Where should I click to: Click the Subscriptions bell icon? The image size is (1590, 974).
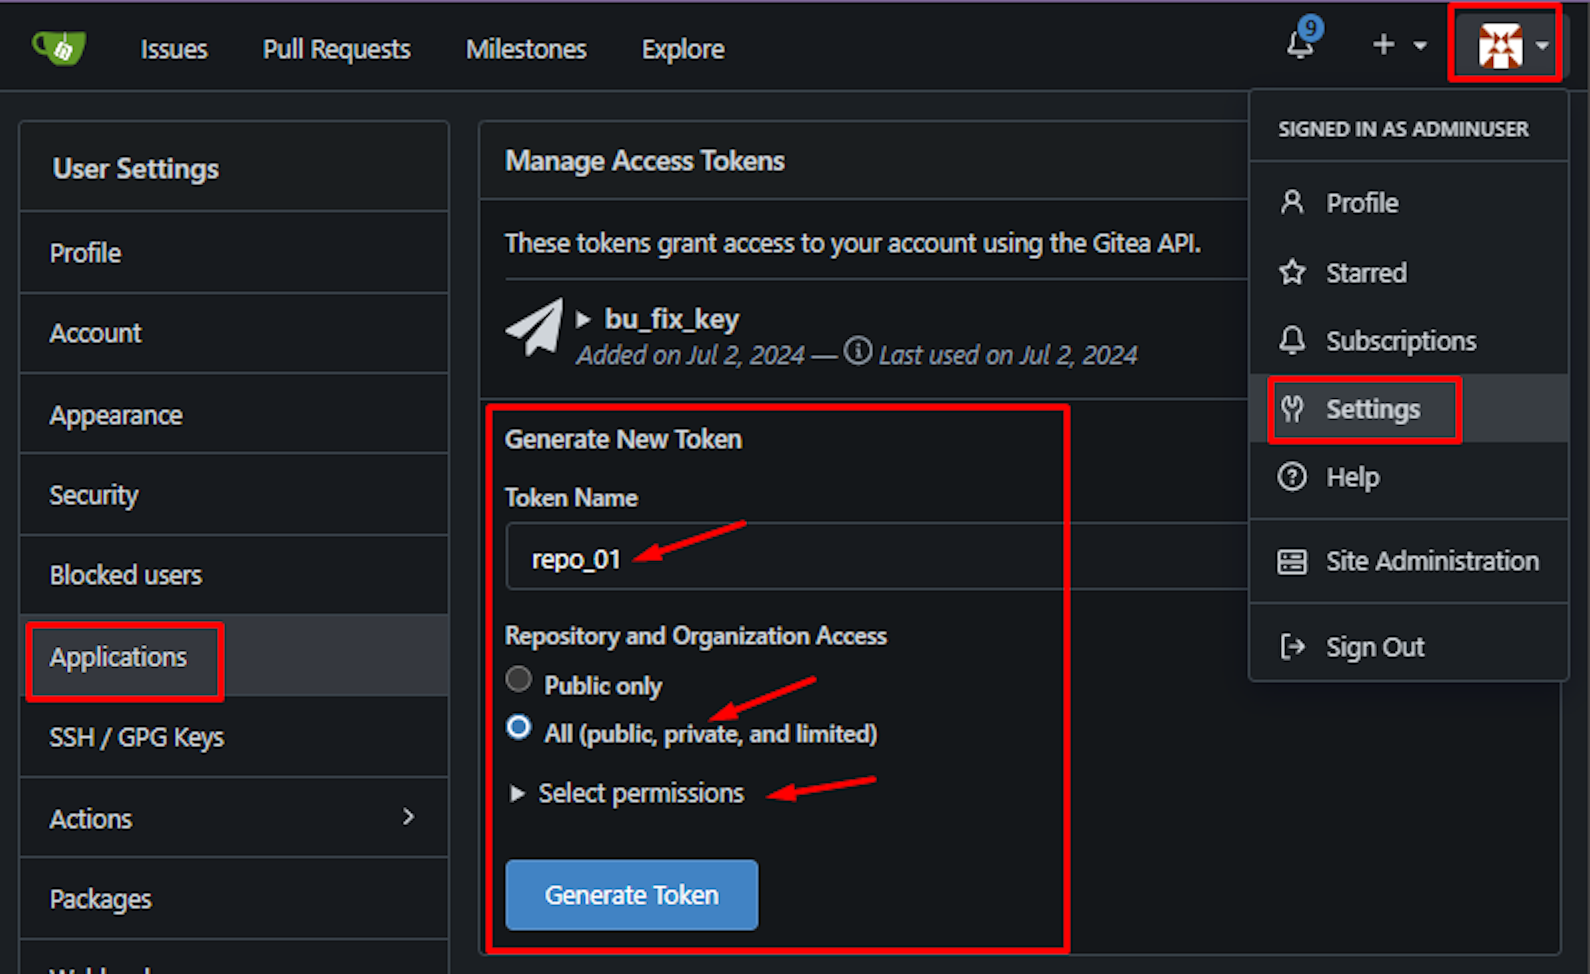pyautogui.click(x=1292, y=341)
